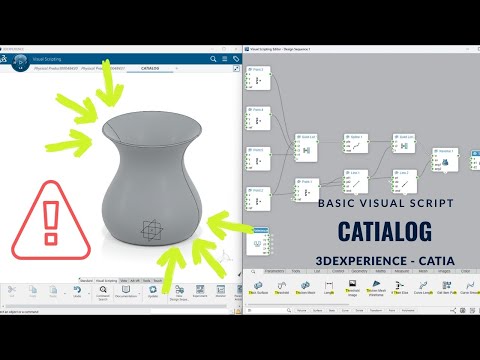The width and height of the screenshot is (480, 360).
Task: Click the hamburger list icon in the blue header
Action: [x=225, y=59]
